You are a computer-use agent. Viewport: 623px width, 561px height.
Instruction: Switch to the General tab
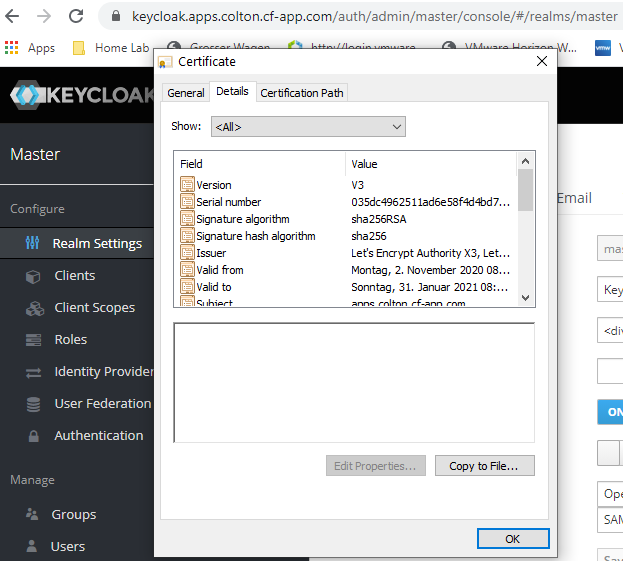tap(186, 93)
